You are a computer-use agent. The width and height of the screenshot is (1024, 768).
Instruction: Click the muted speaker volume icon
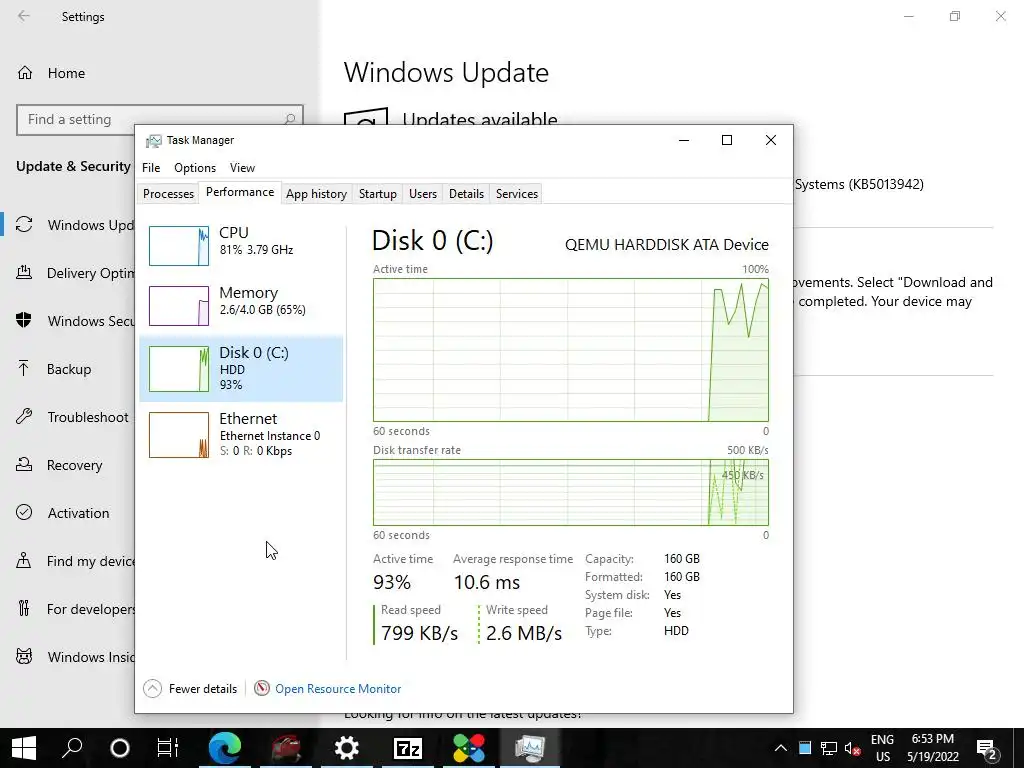[852, 748]
